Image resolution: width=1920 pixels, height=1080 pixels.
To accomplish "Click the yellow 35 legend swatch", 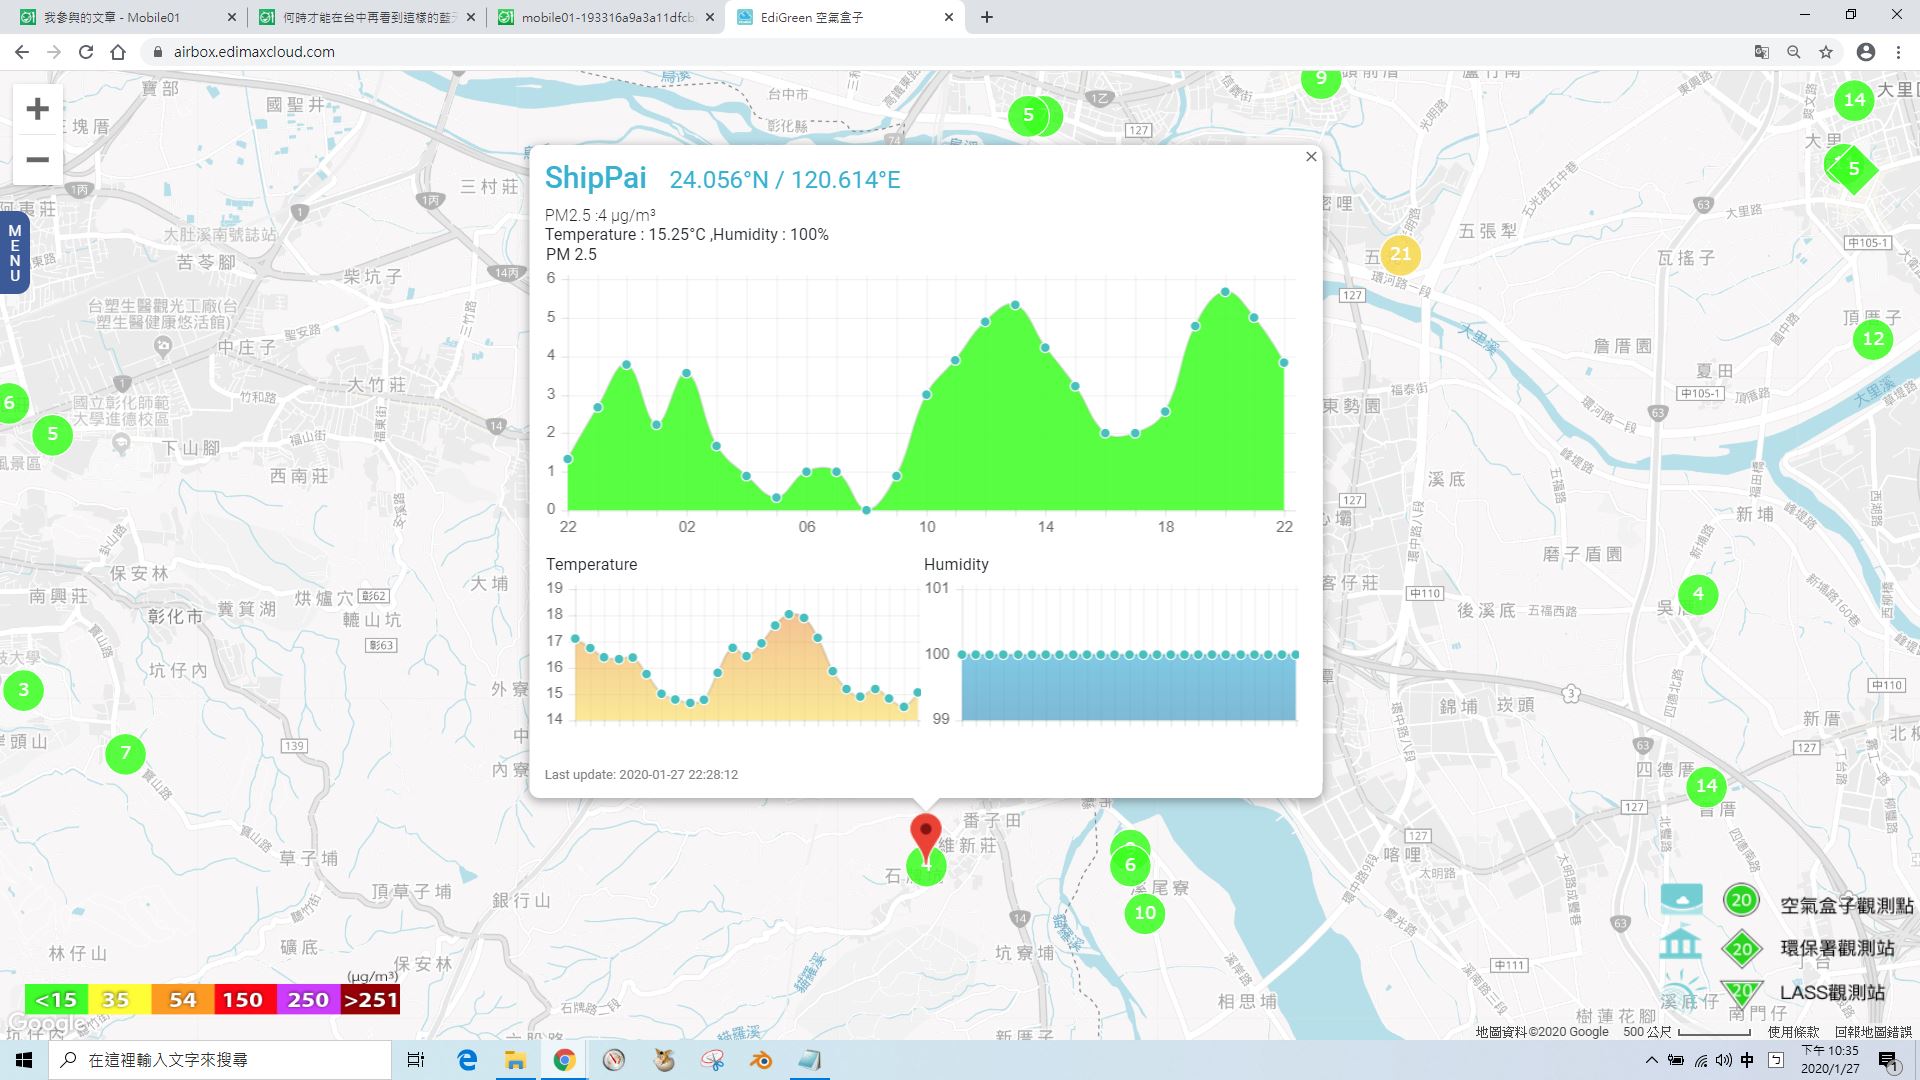I will (119, 999).
